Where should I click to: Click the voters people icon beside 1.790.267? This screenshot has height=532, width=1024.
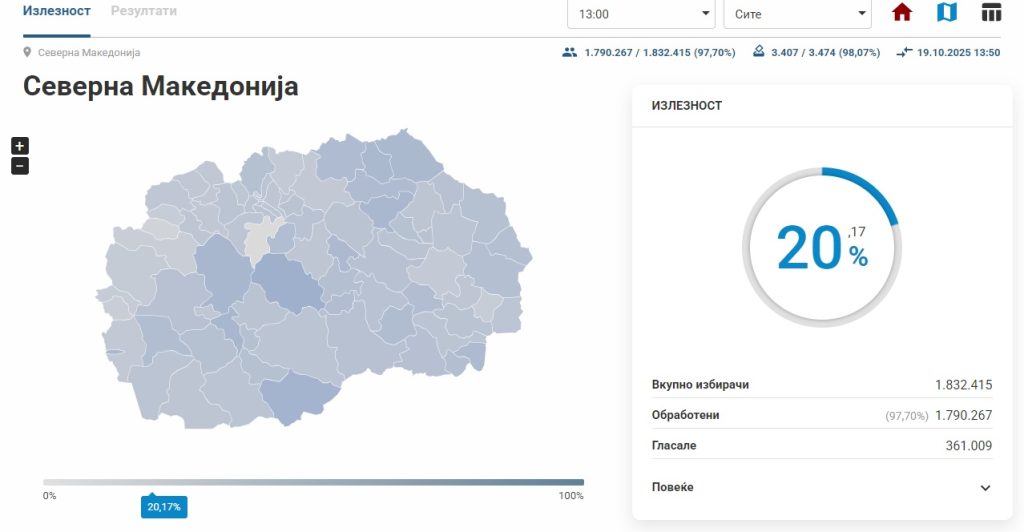(x=570, y=52)
